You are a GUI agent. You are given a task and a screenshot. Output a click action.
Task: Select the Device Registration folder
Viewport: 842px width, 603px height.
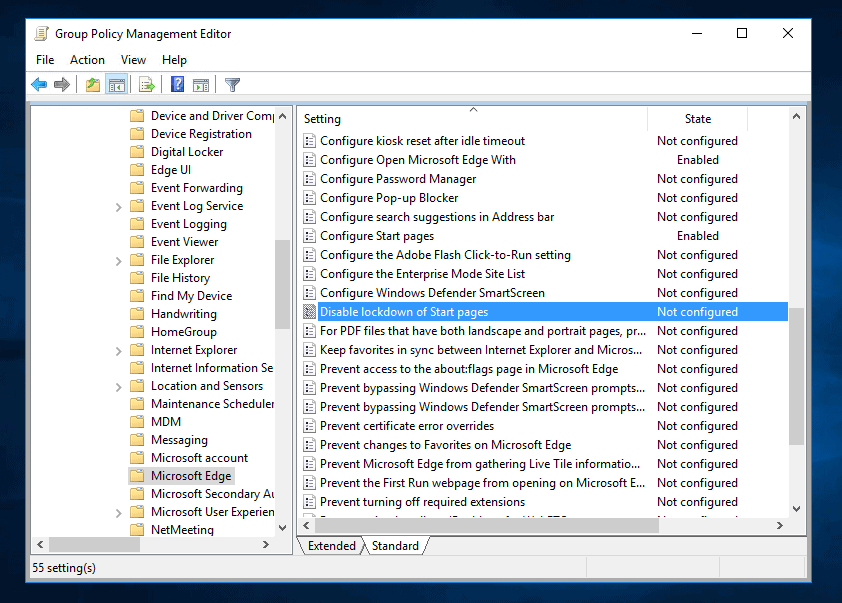click(x=201, y=134)
